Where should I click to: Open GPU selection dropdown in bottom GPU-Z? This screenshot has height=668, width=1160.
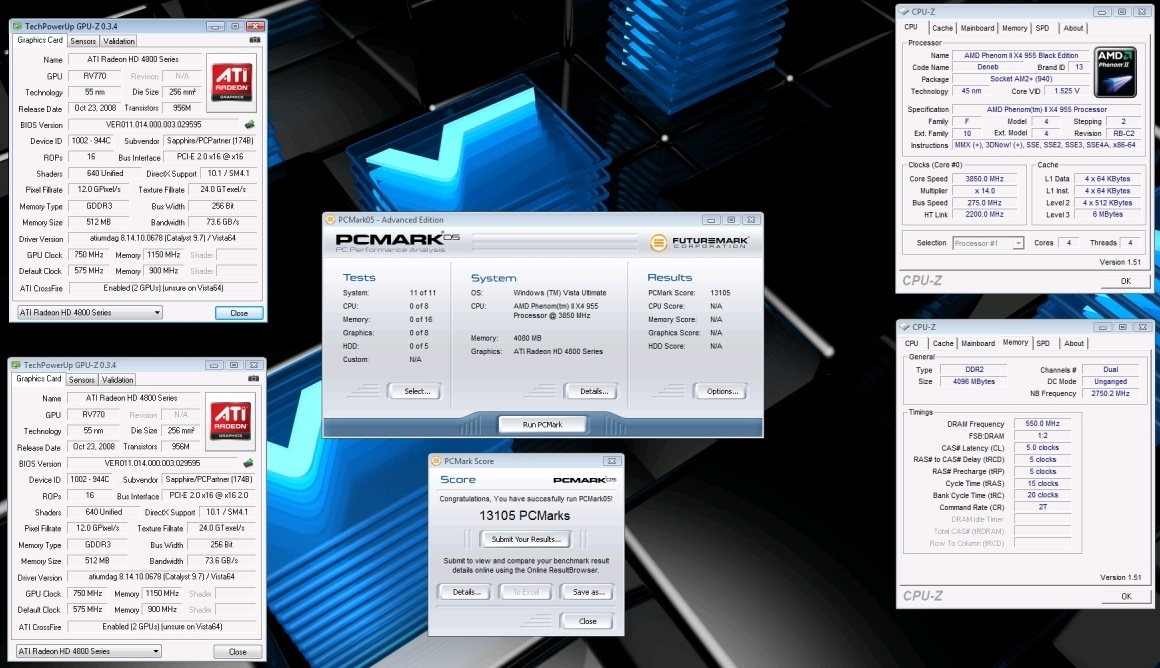click(x=88, y=651)
